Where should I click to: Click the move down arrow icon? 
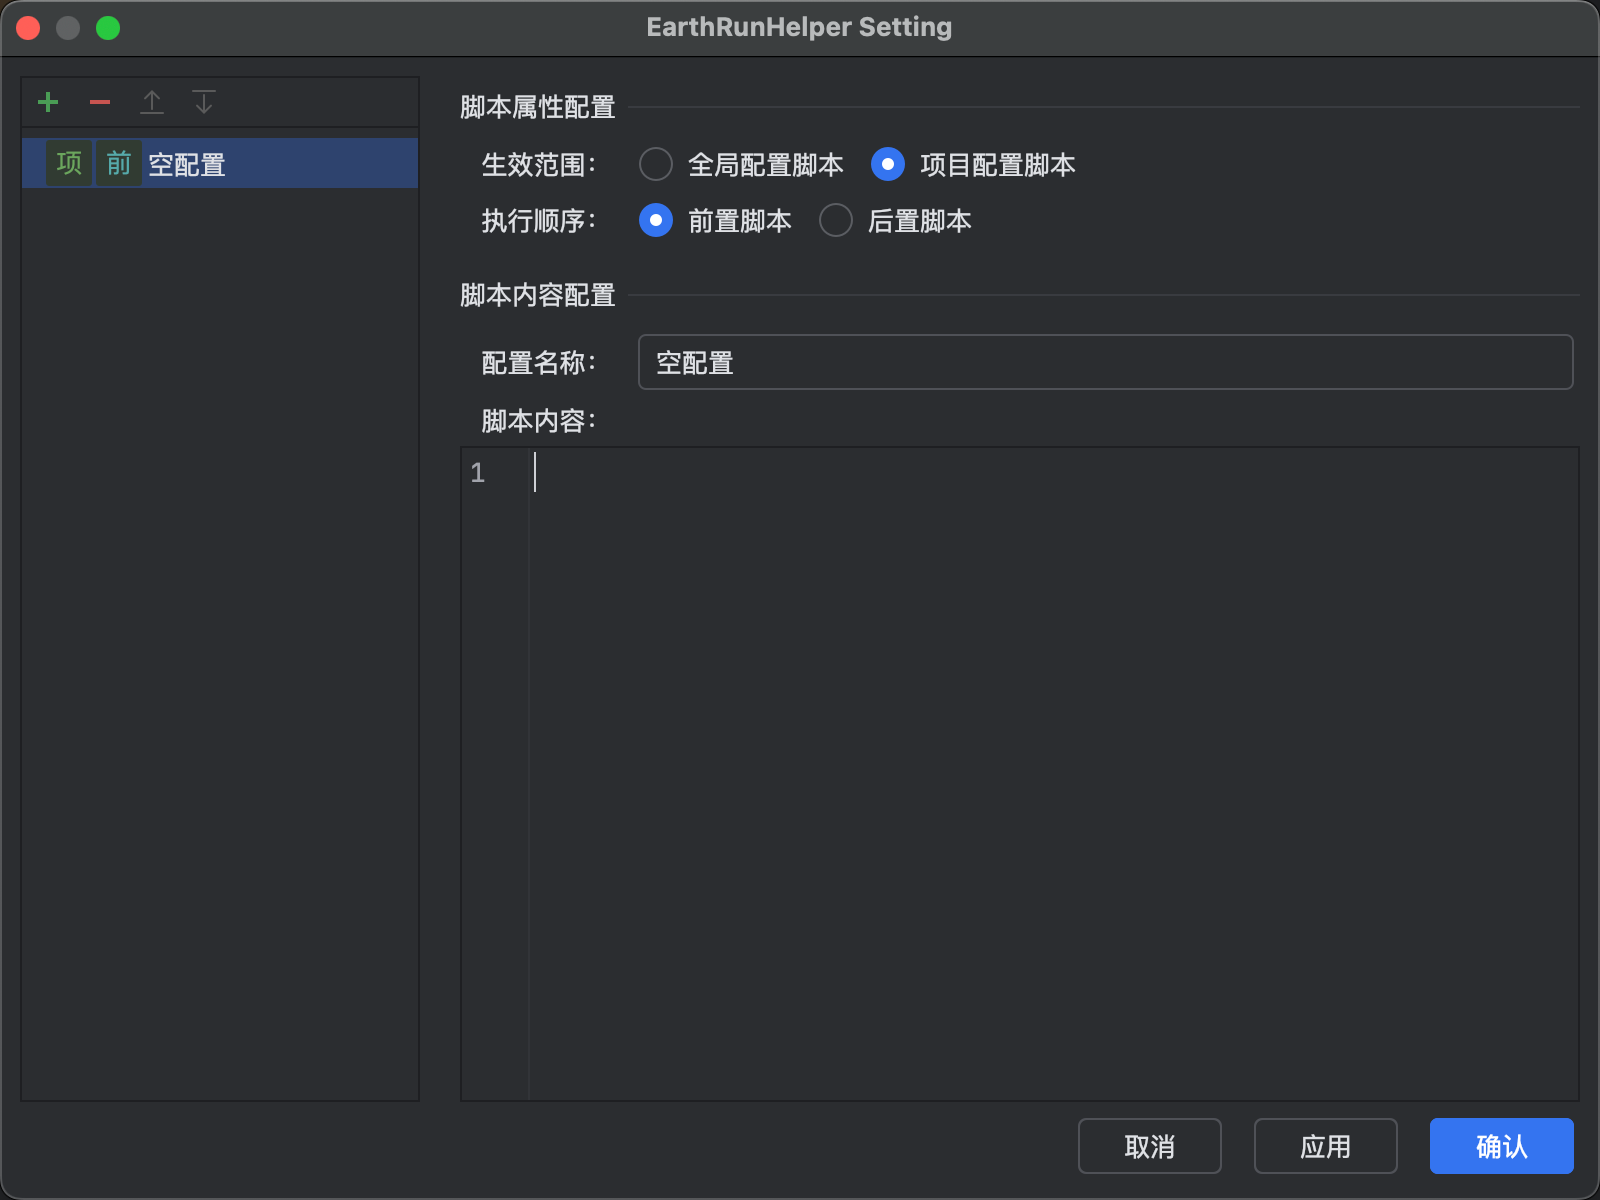(204, 102)
